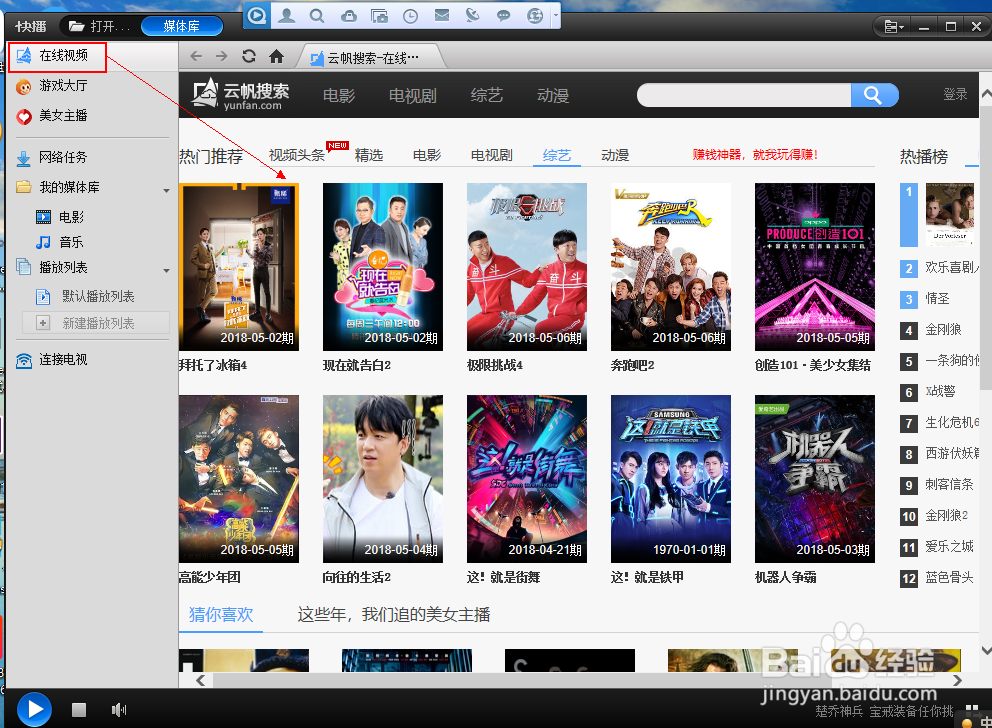The width and height of the screenshot is (992, 728).
Task: Open the cloud lock icon in toolbar
Action: pos(349,16)
